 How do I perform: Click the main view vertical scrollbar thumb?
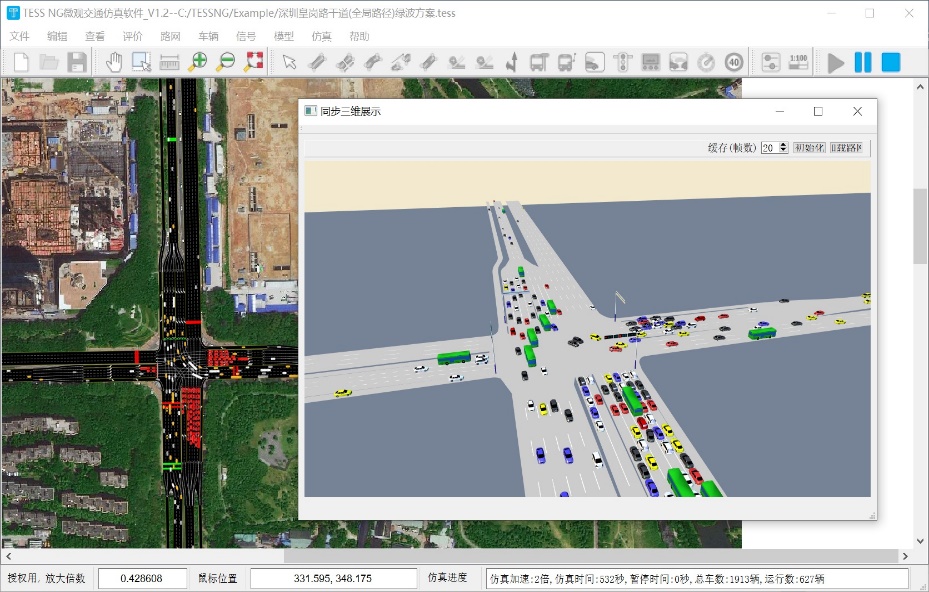[920, 225]
